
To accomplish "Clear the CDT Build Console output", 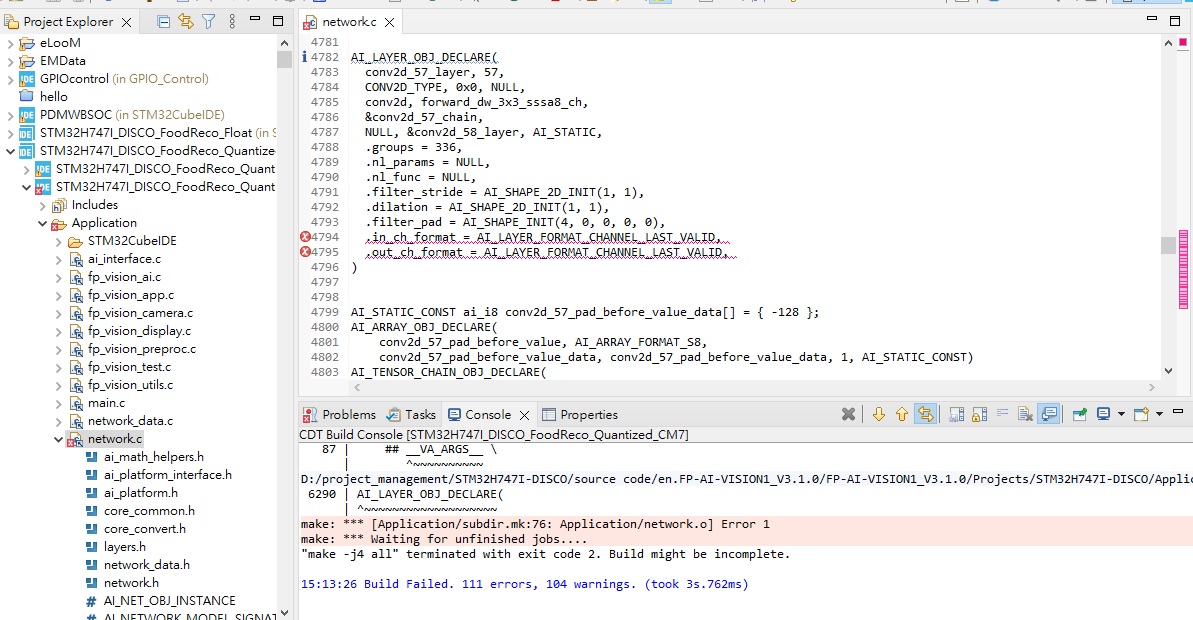I will point(1025,413).
